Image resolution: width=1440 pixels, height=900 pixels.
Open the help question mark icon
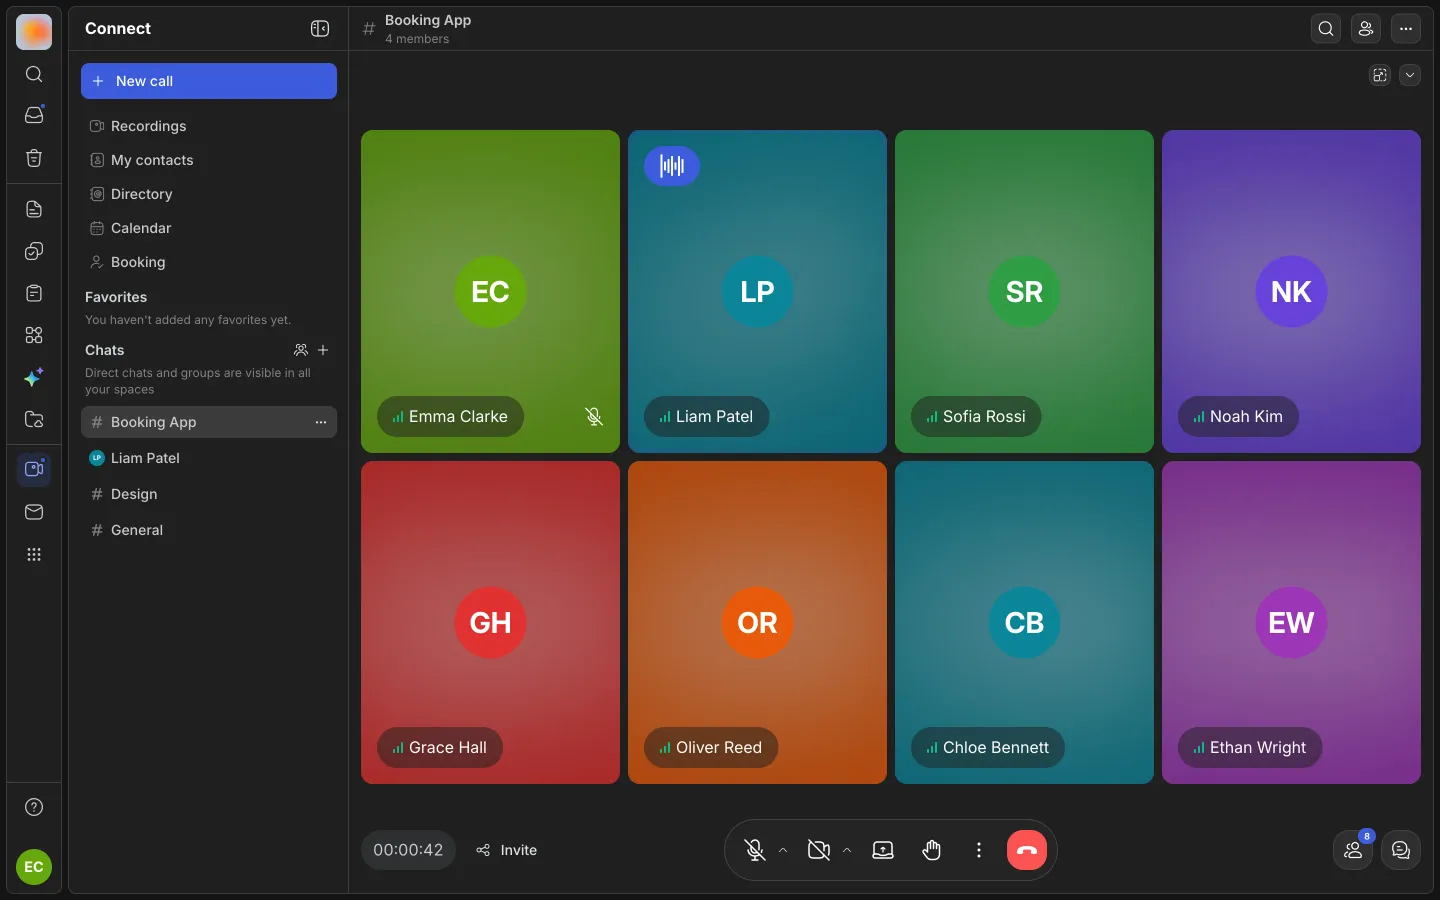pos(34,807)
